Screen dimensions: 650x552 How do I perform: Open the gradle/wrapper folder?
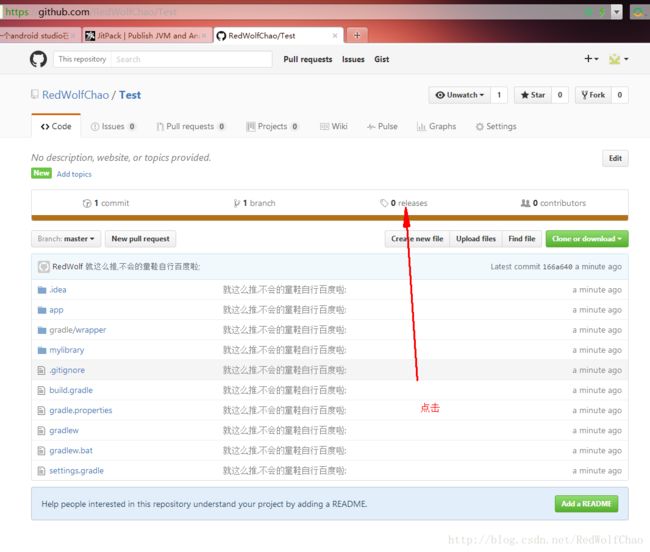[x=78, y=330]
